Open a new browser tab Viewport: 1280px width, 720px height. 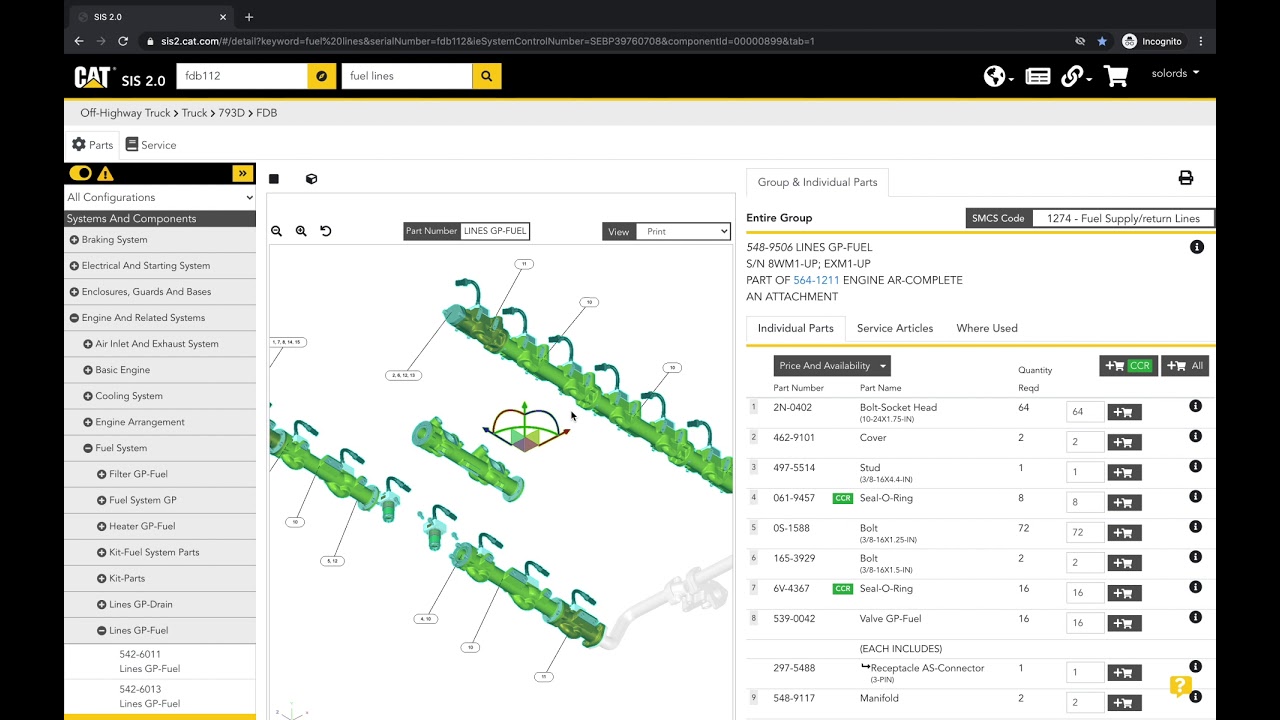click(249, 17)
